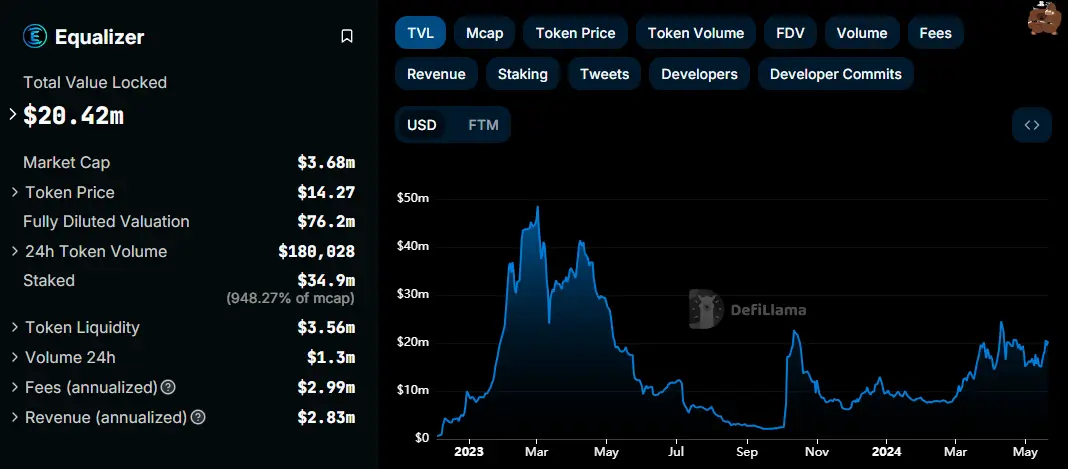Image resolution: width=1068 pixels, height=469 pixels.
Task: Toggle the Token Volume chart metric
Action: point(695,33)
